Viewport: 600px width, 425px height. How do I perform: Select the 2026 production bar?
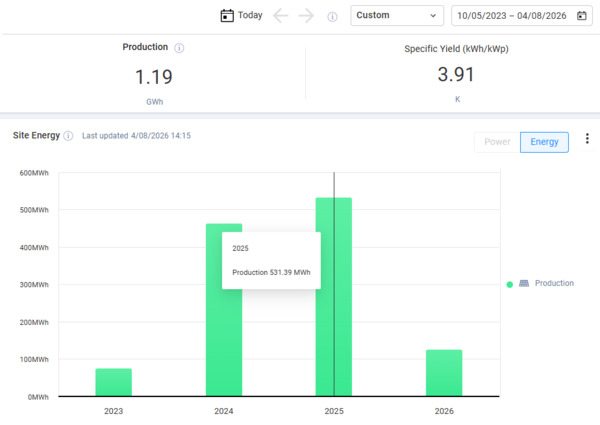pyautogui.click(x=444, y=373)
